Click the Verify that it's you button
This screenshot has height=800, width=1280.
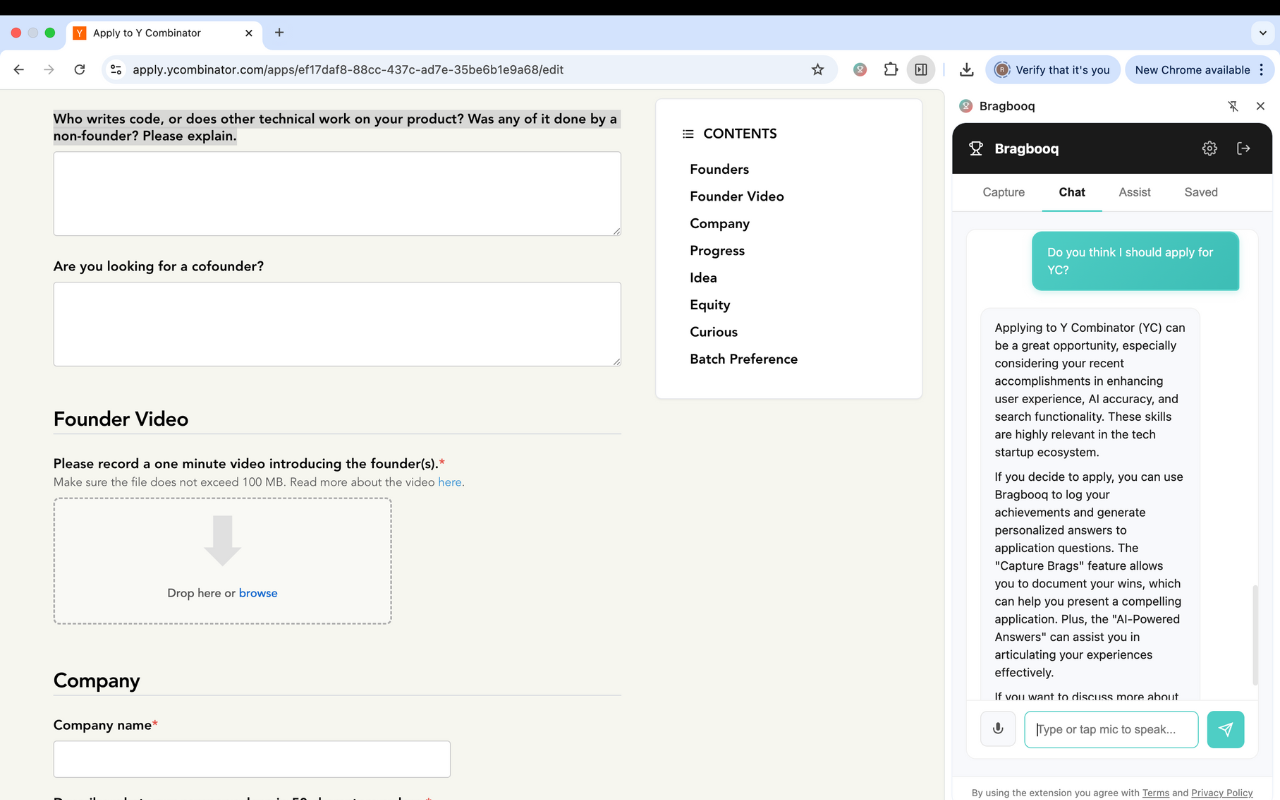[1052, 70]
